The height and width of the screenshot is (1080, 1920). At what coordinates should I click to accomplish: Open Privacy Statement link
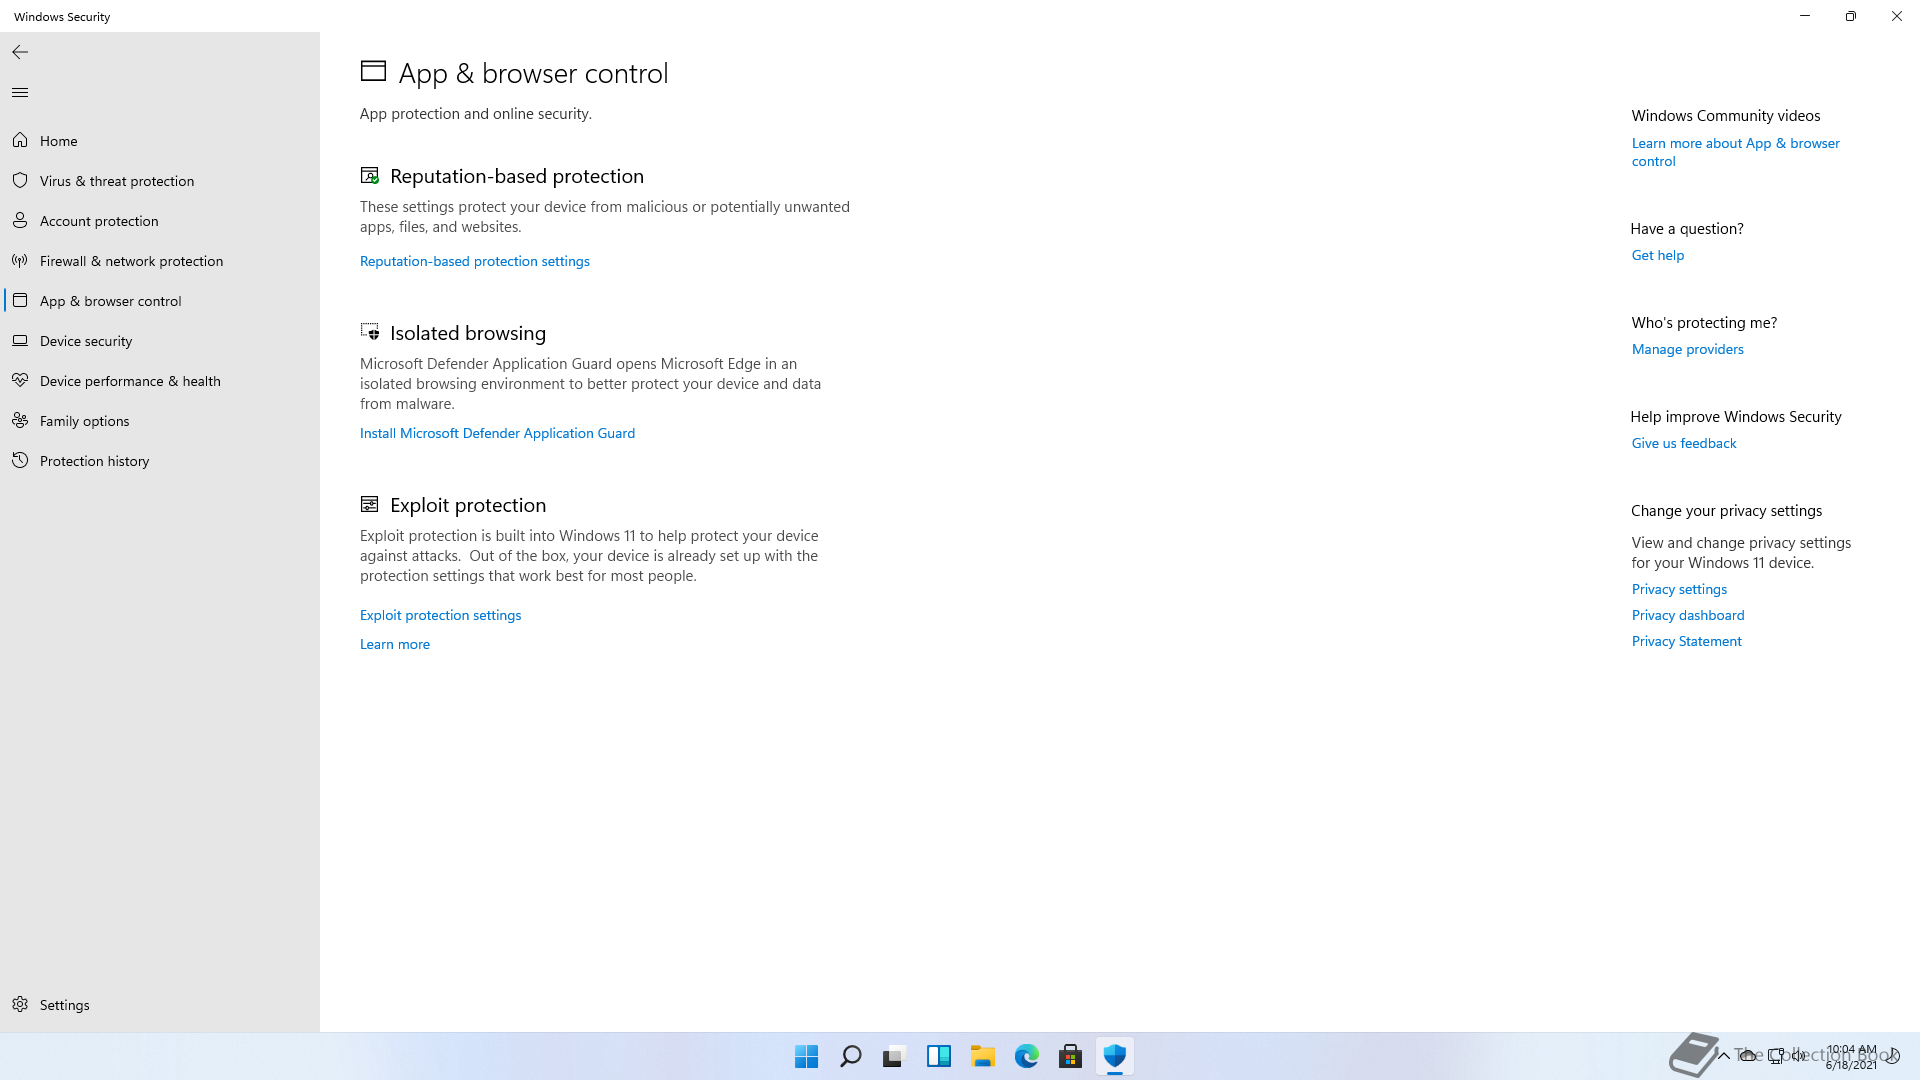click(x=1687, y=641)
